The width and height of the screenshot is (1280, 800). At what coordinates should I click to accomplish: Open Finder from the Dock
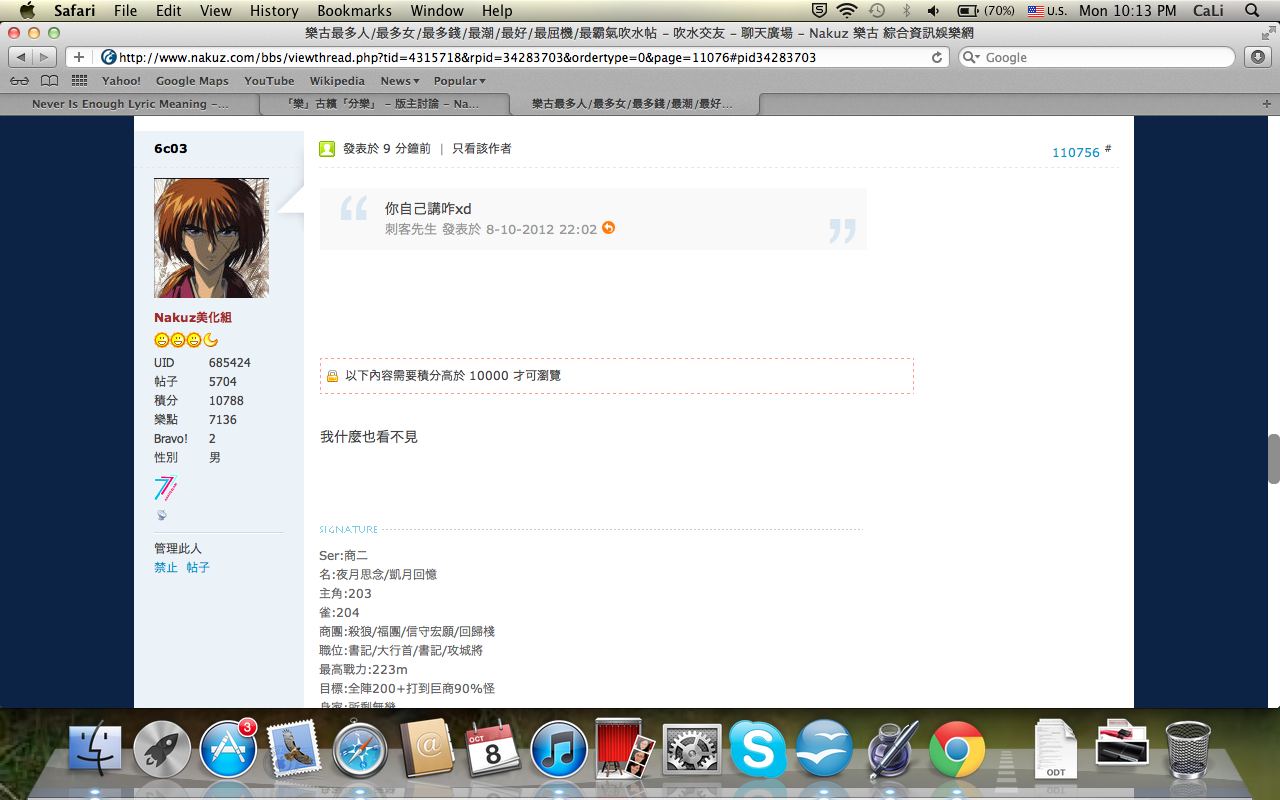[x=95, y=750]
